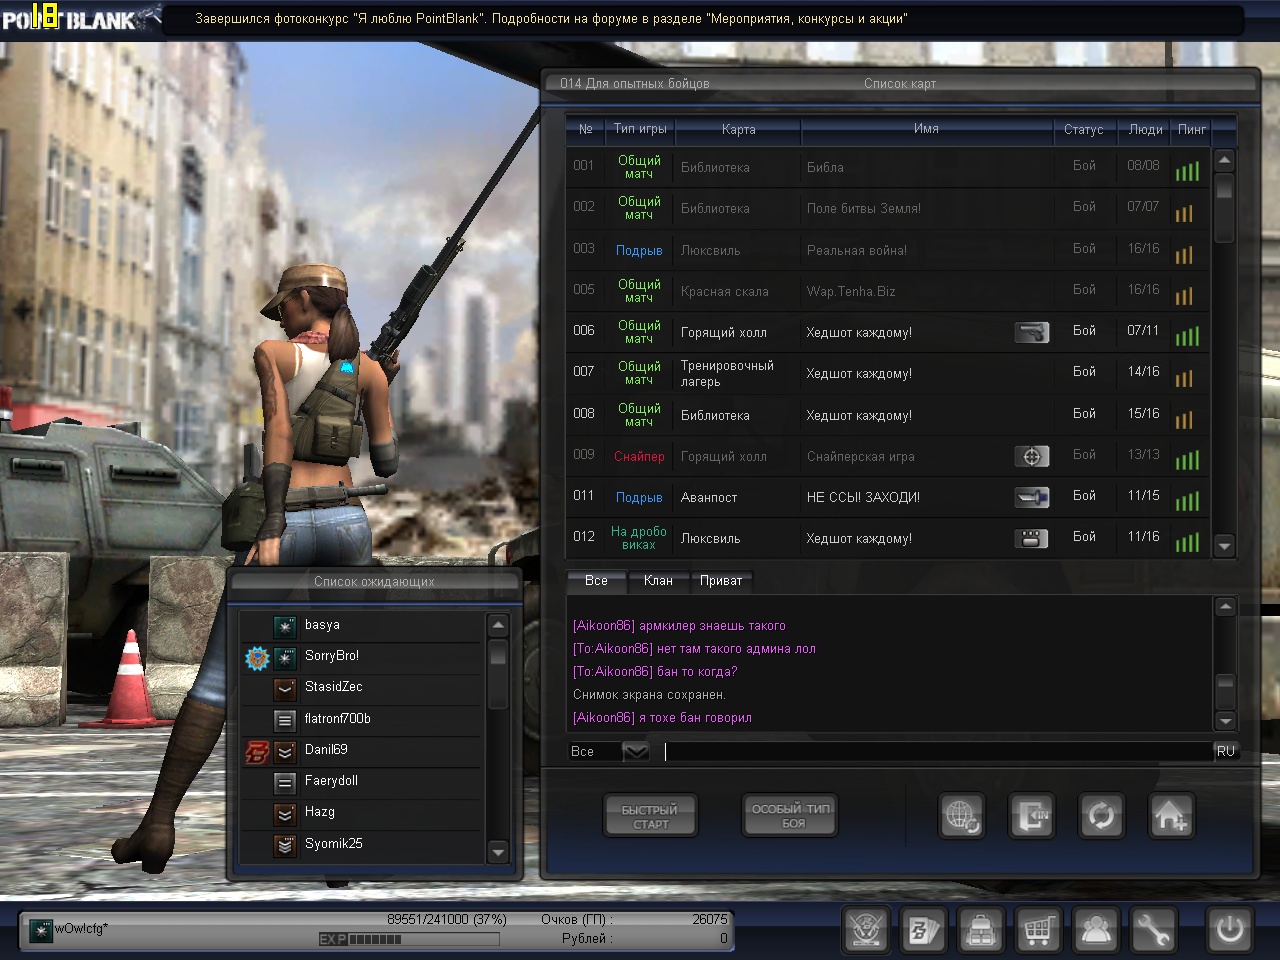1280x960 pixels.
Task: Click Очков (ГП) value 26075
Action: pos(709,919)
